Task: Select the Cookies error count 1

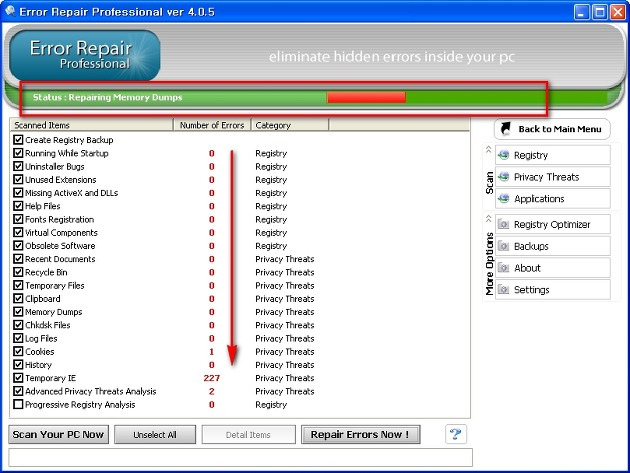Action: pyautogui.click(x=212, y=351)
